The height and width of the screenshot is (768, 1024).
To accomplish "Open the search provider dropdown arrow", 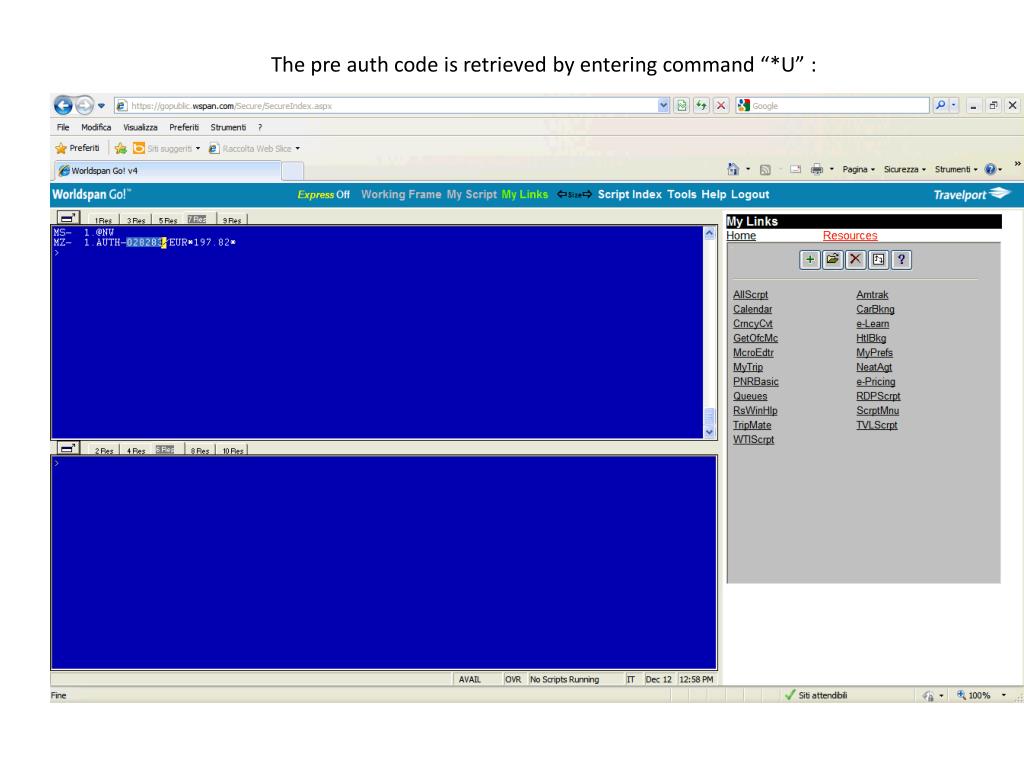I will click(x=954, y=105).
